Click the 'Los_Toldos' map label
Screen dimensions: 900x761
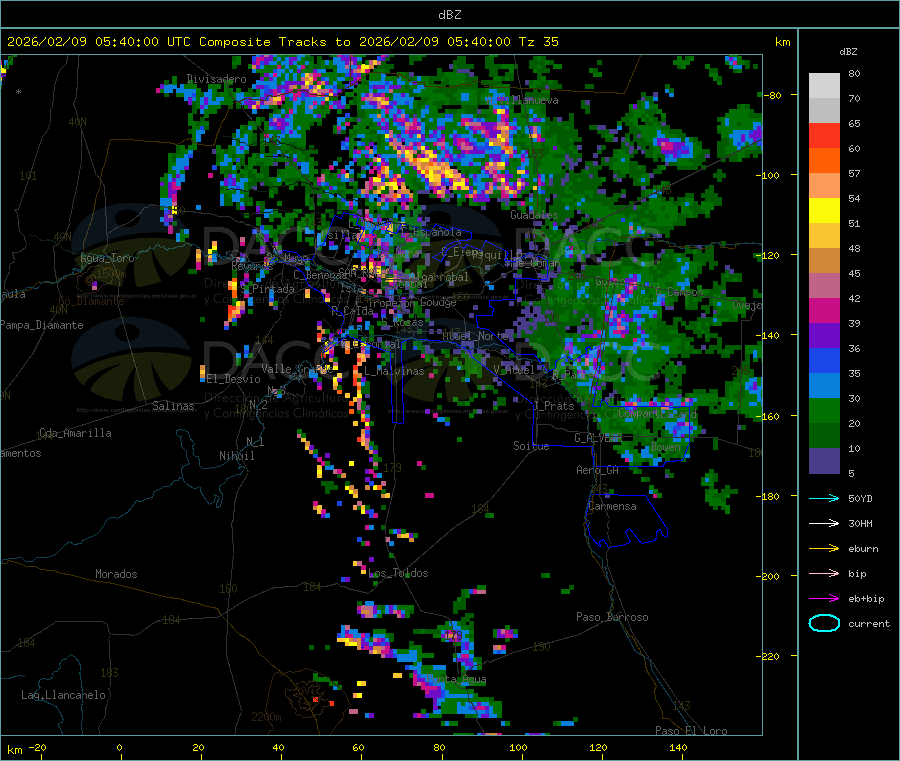tap(398, 573)
